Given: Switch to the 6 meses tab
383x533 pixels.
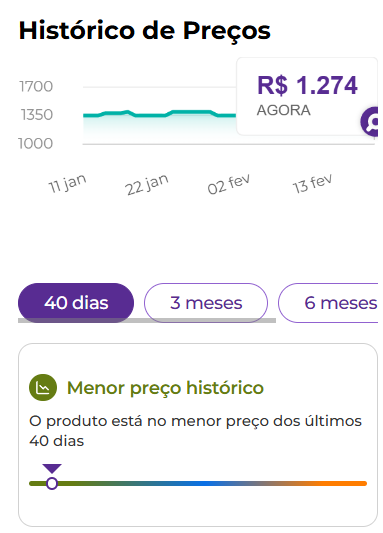Looking at the screenshot, I should tap(328, 303).
